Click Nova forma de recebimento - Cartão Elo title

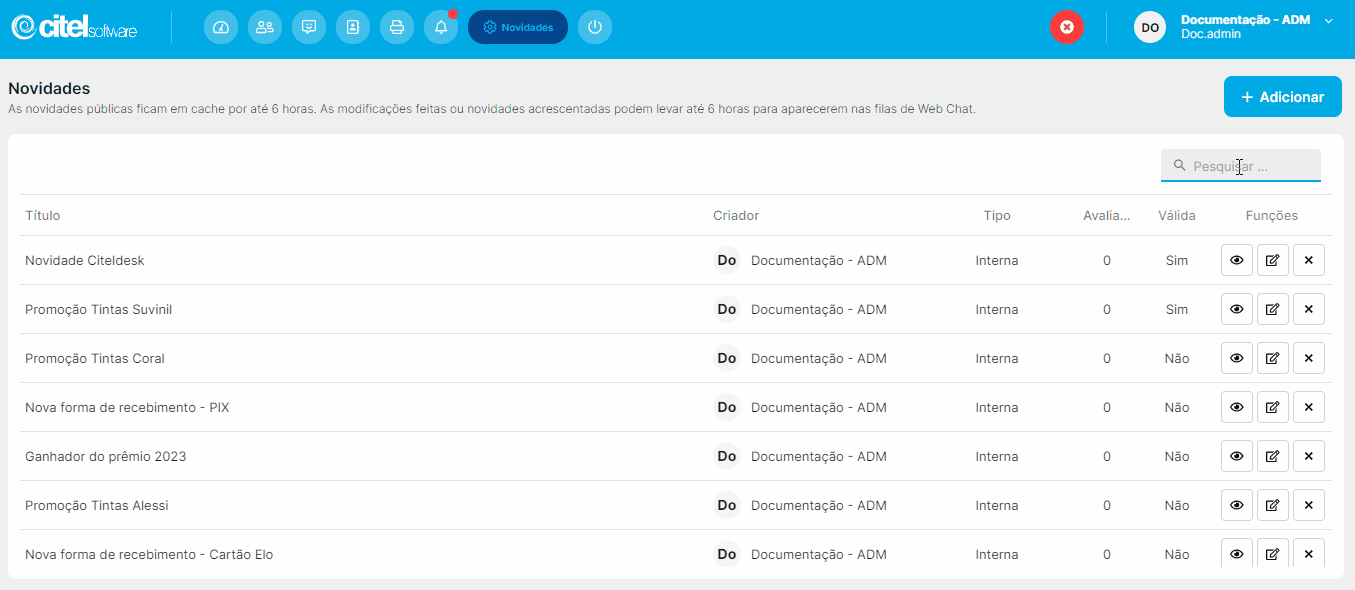click(x=149, y=554)
